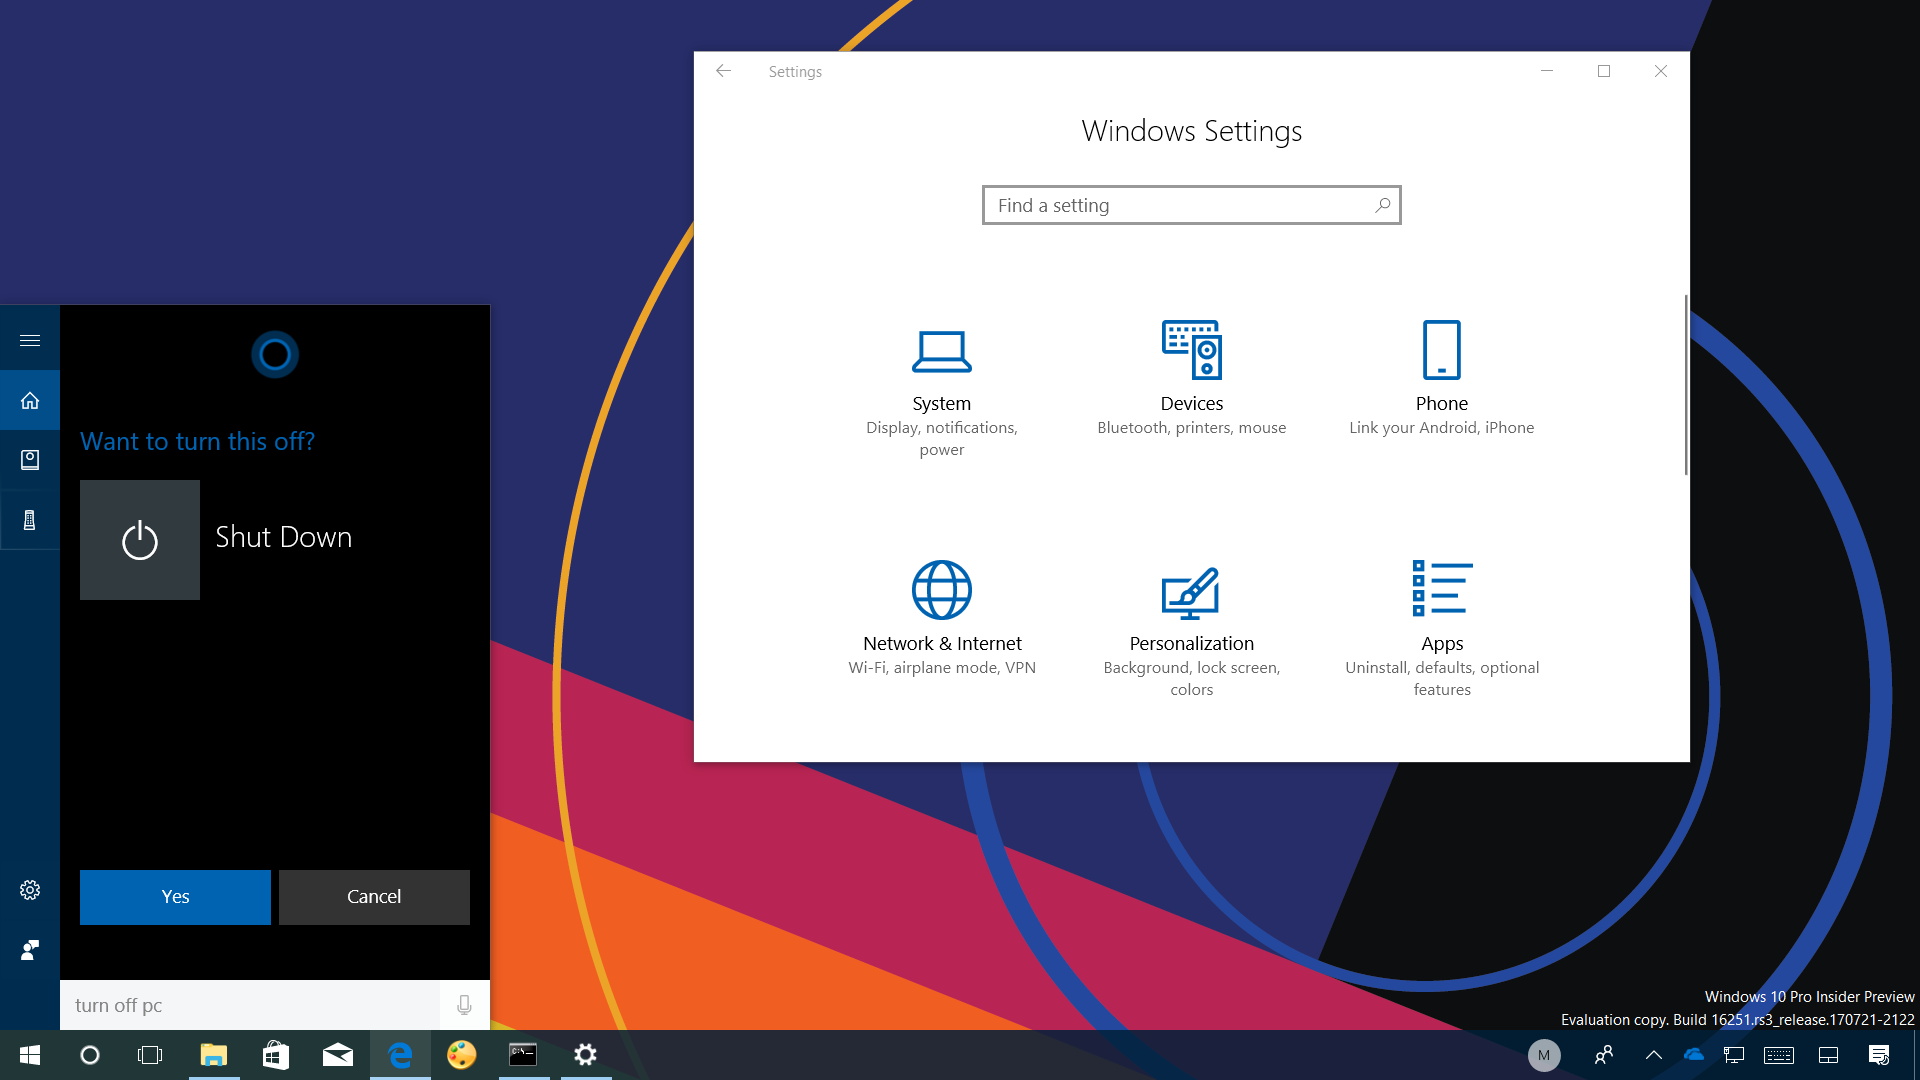This screenshot has width=1920, height=1080.
Task: Open the Windows Start menu
Action: point(30,1055)
